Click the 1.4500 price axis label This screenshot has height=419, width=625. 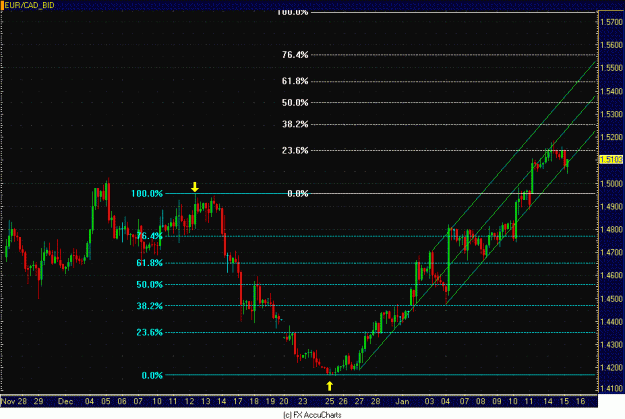611,299
